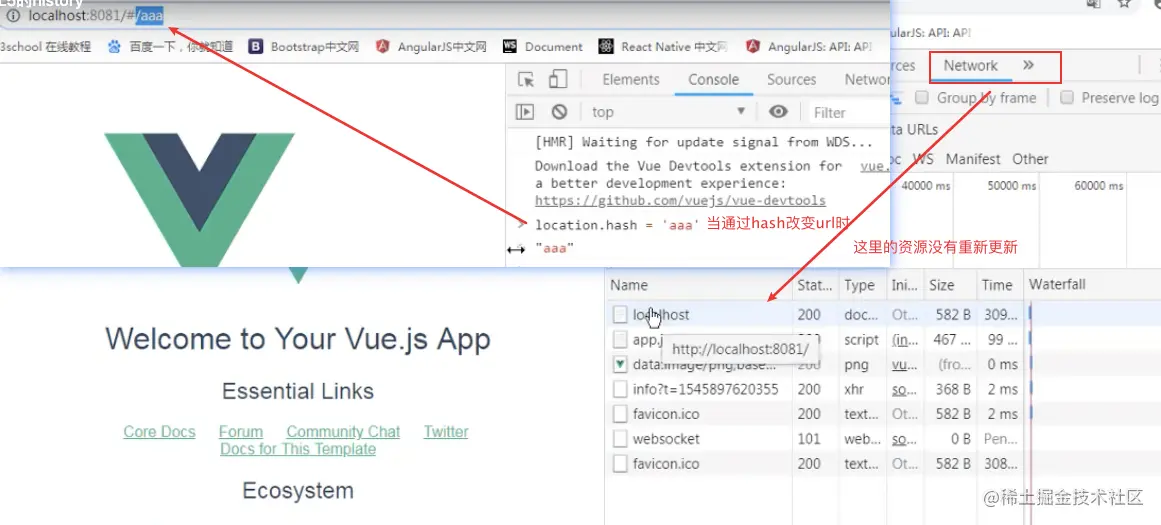
Task: Select the app.js request row
Action: point(883,340)
